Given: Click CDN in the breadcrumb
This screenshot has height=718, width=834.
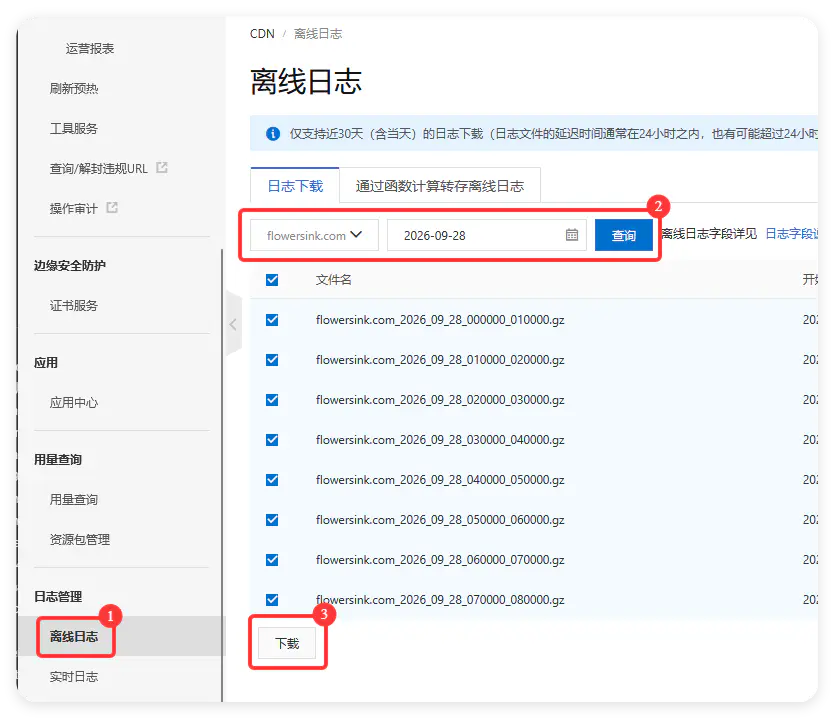Looking at the screenshot, I should point(262,34).
